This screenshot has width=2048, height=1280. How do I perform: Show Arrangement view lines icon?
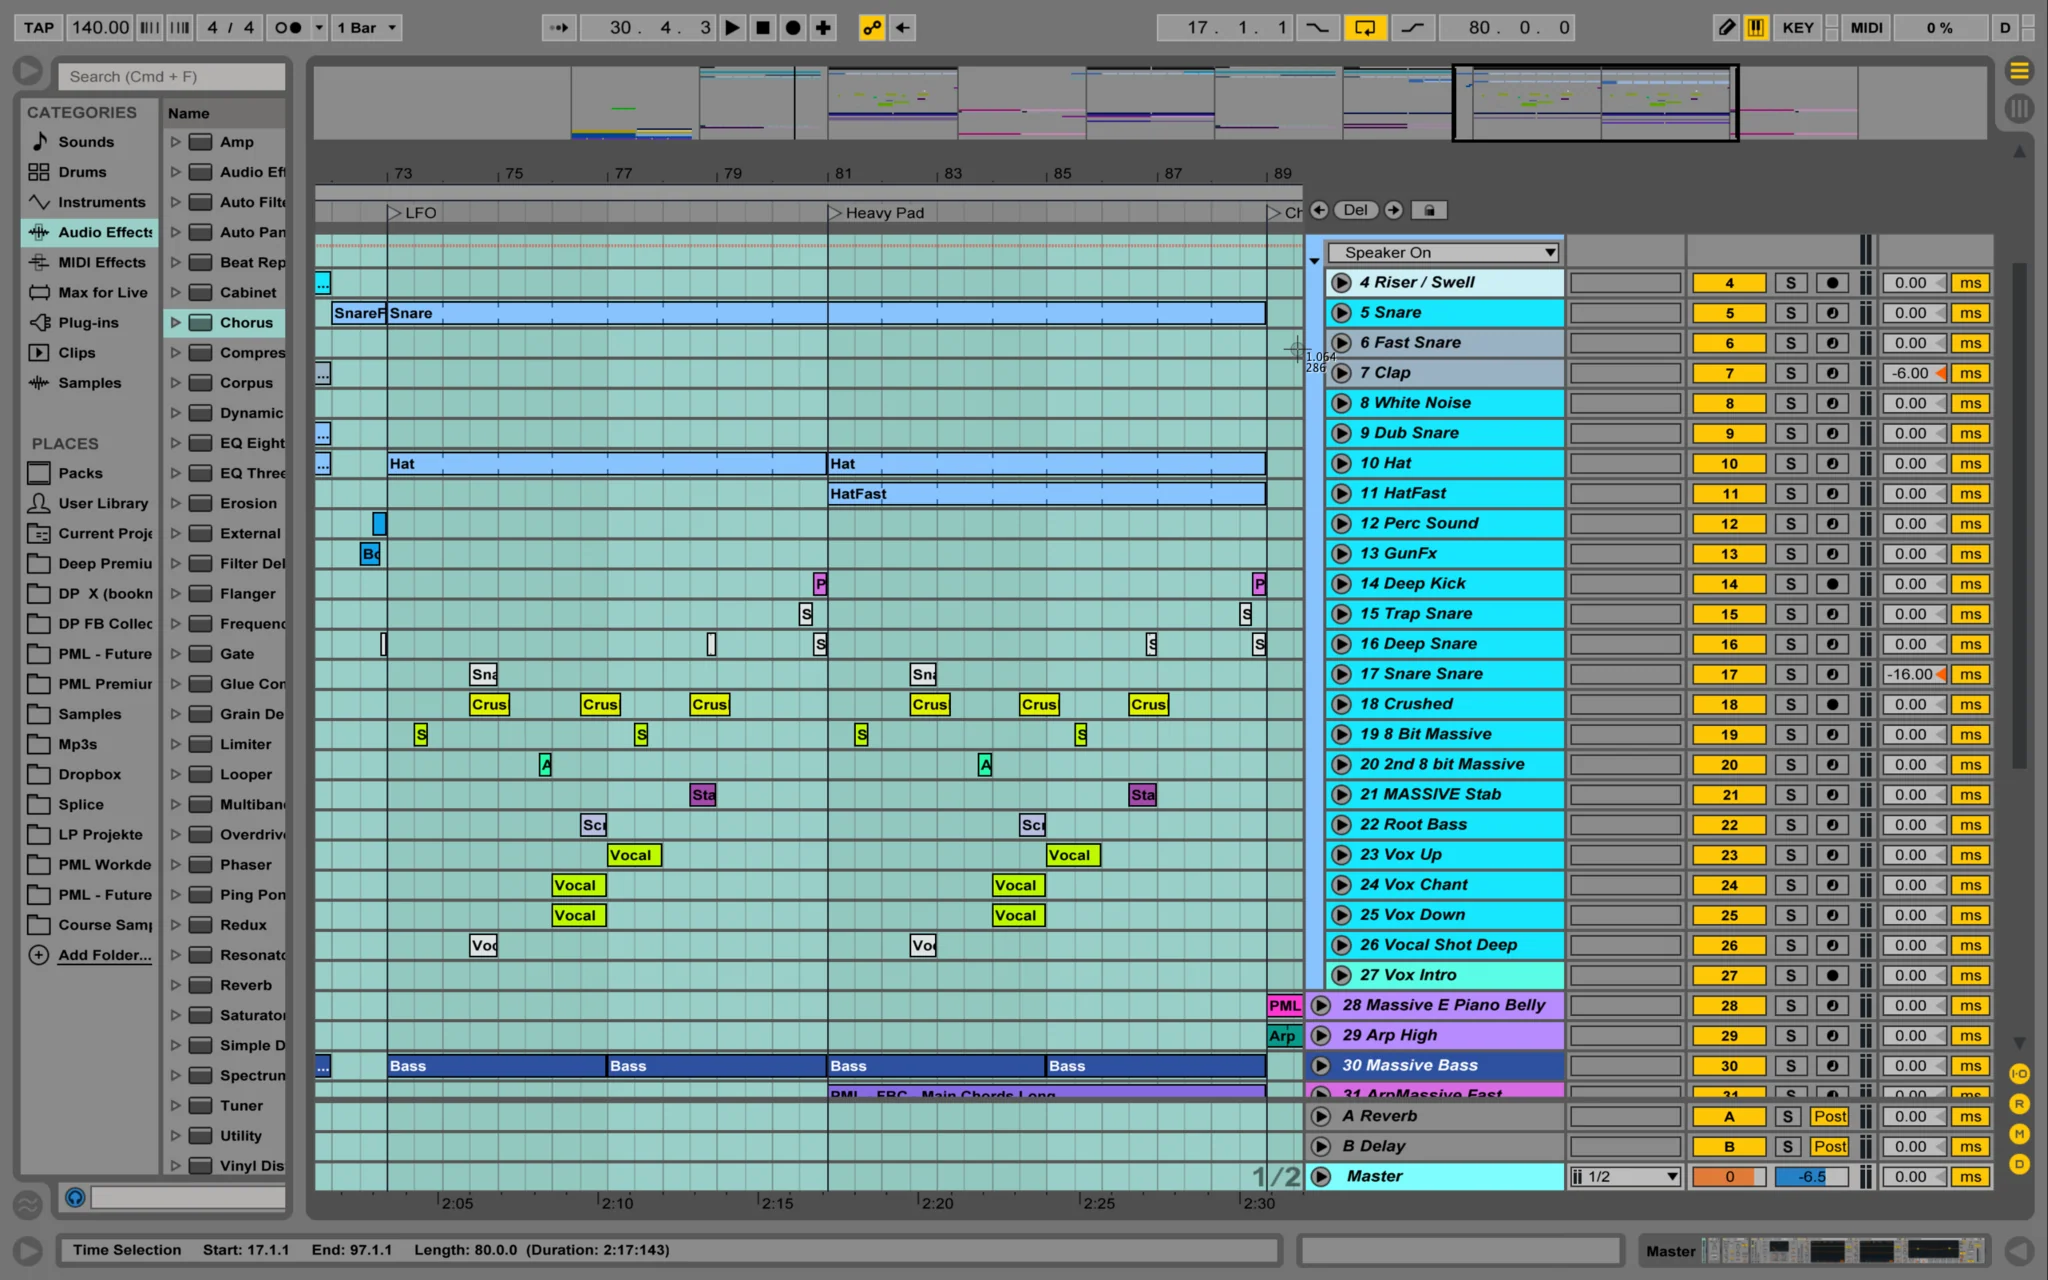coord(2019,70)
